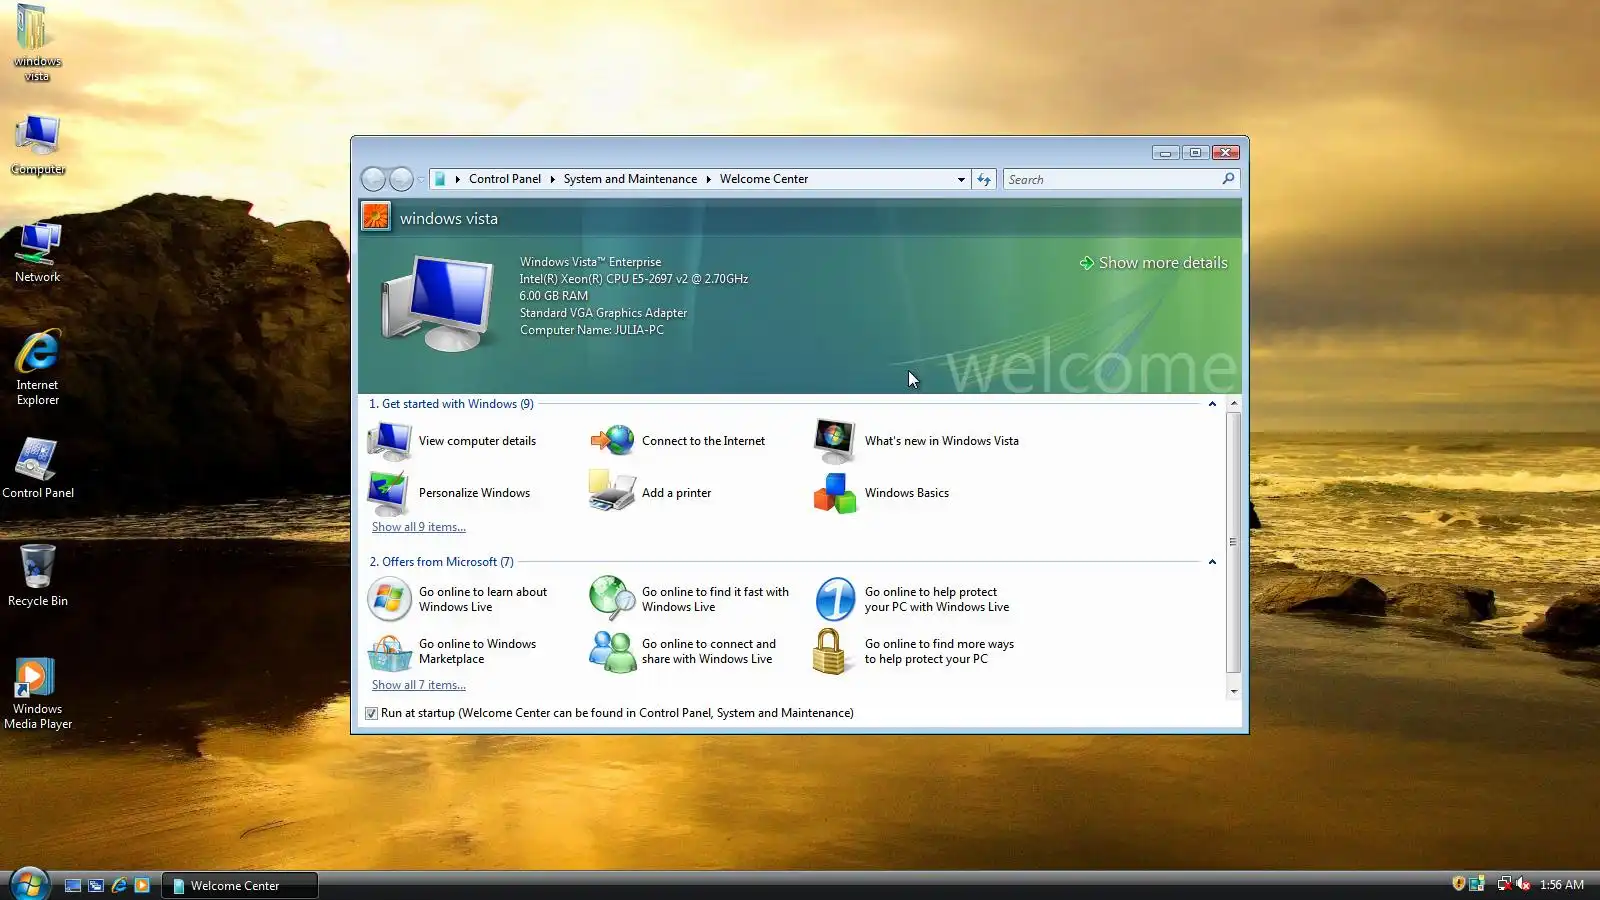Click the Search input field

[1112, 179]
